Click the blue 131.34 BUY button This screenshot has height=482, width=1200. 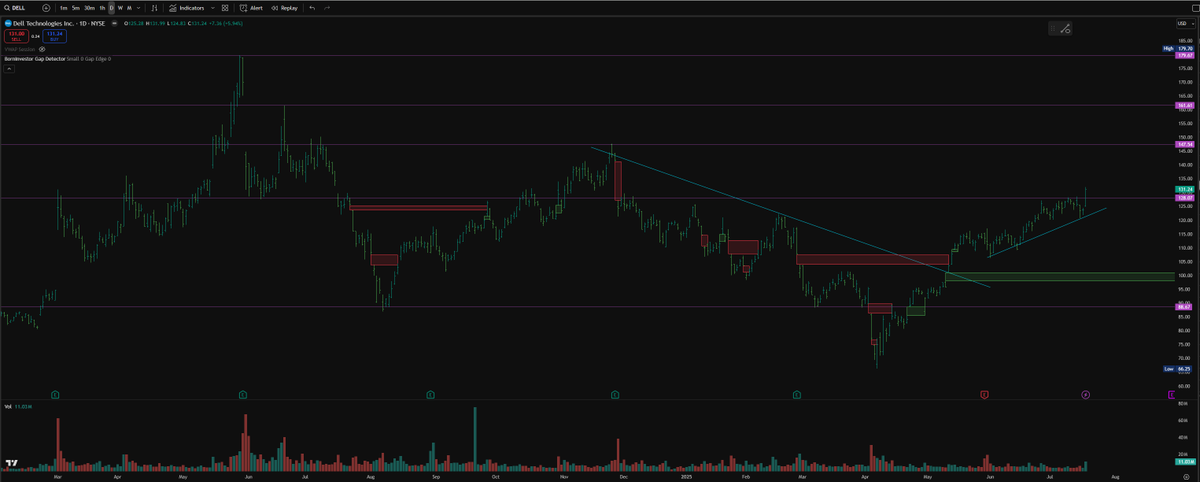tap(54, 36)
